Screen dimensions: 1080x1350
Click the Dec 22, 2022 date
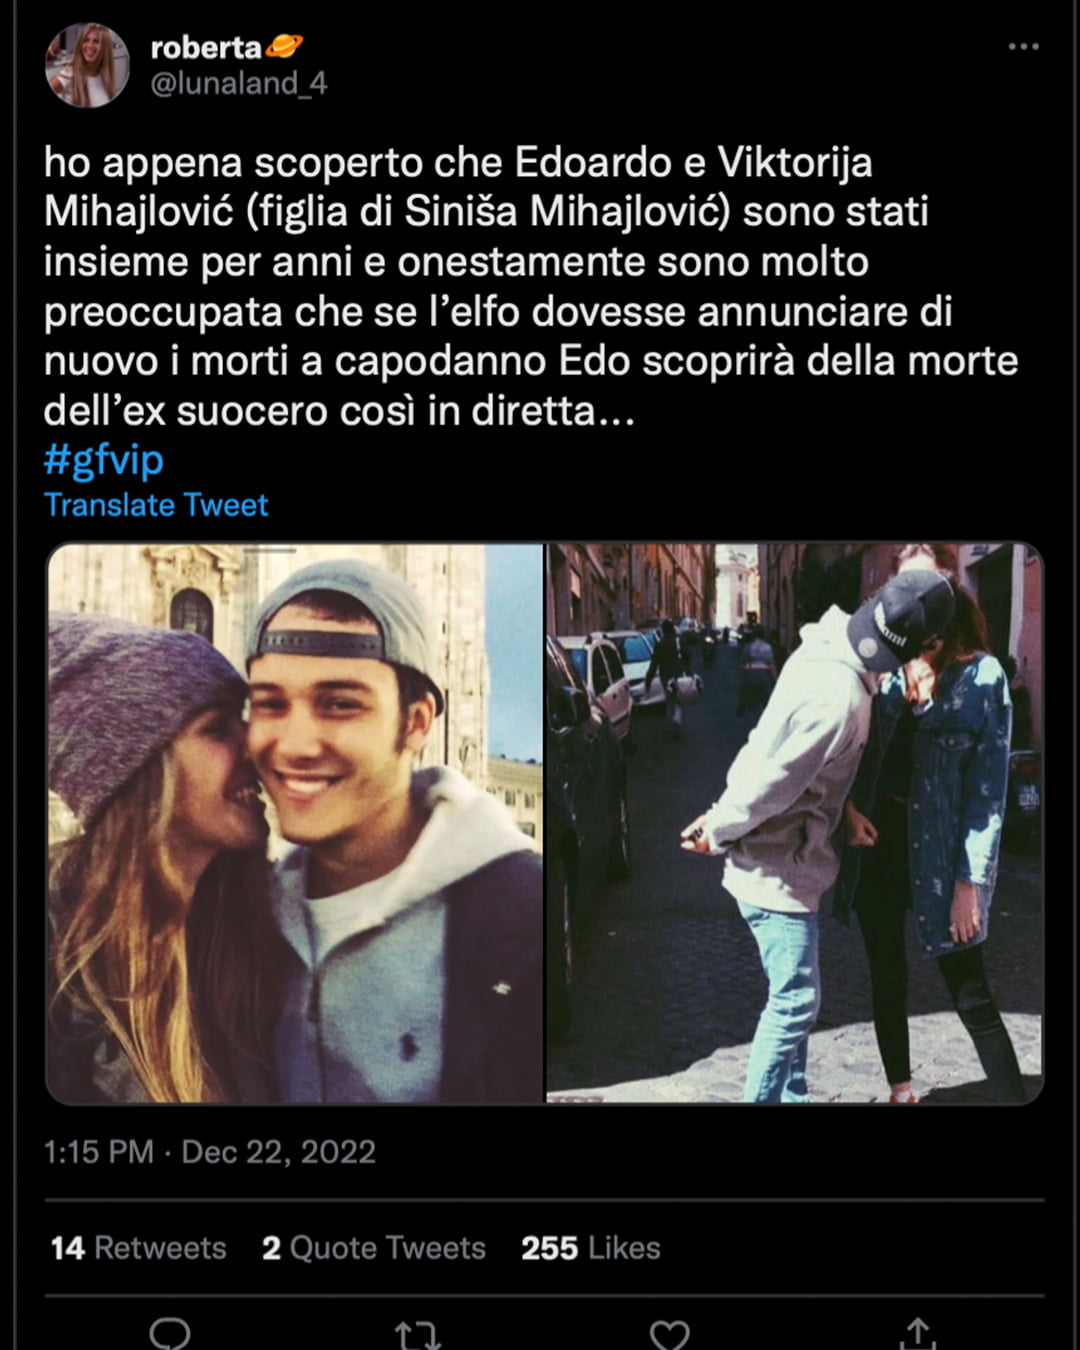coord(279,1152)
